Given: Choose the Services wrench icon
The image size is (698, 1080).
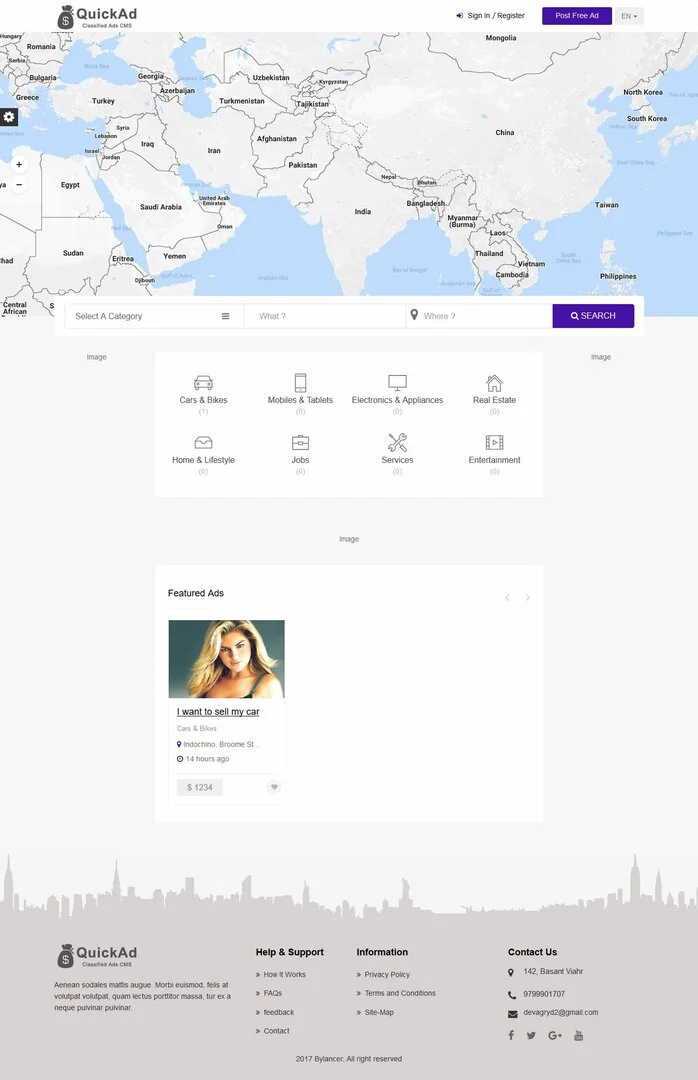Looking at the screenshot, I should 397,442.
